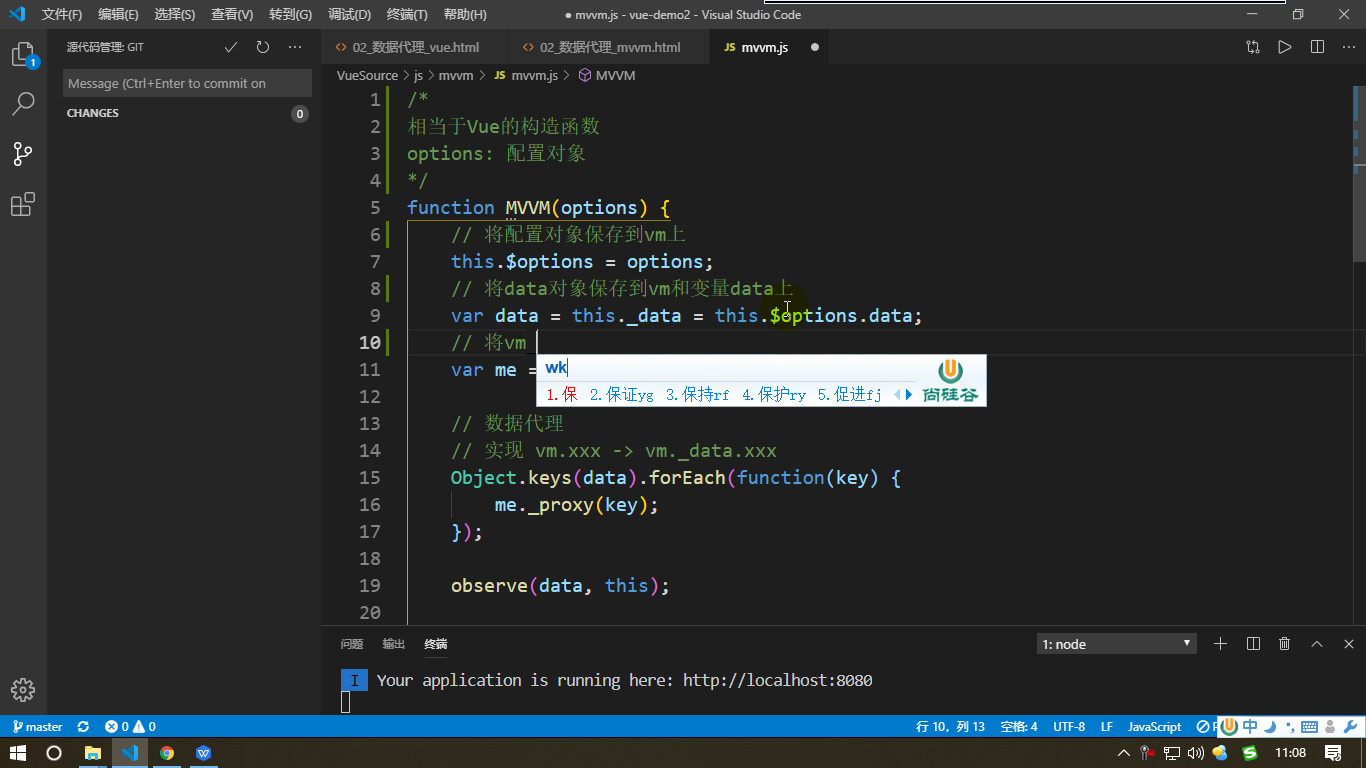The height and width of the screenshot is (768, 1366).
Task: Select the mvvm.js editor tab
Action: (765, 47)
